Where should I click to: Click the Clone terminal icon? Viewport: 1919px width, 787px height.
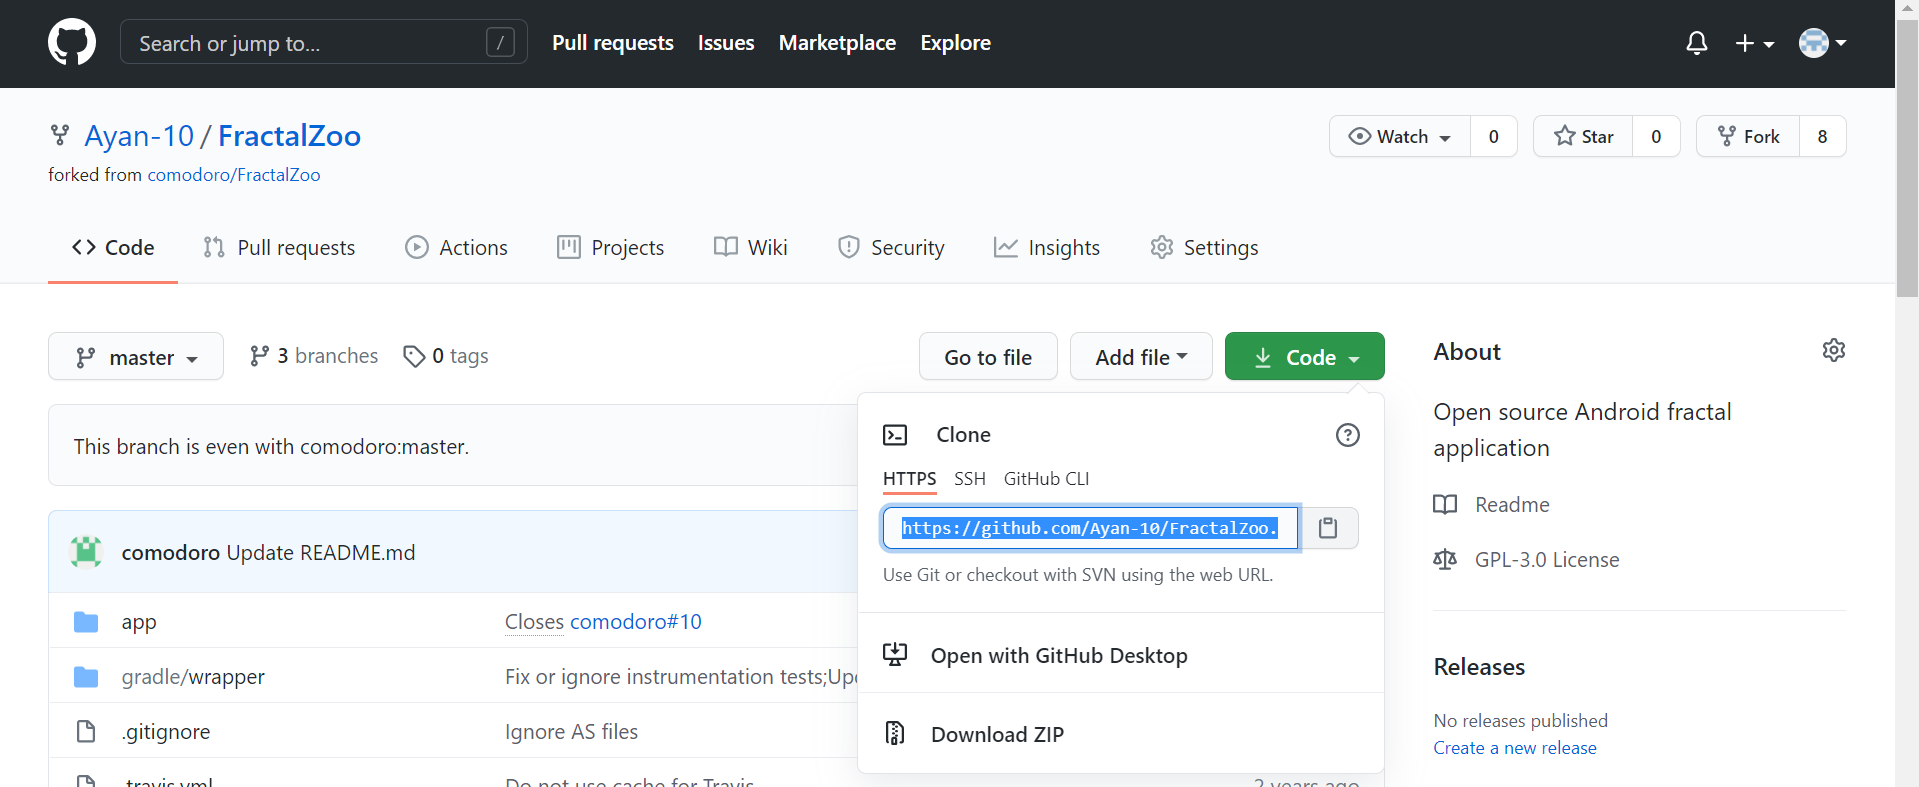pos(895,435)
